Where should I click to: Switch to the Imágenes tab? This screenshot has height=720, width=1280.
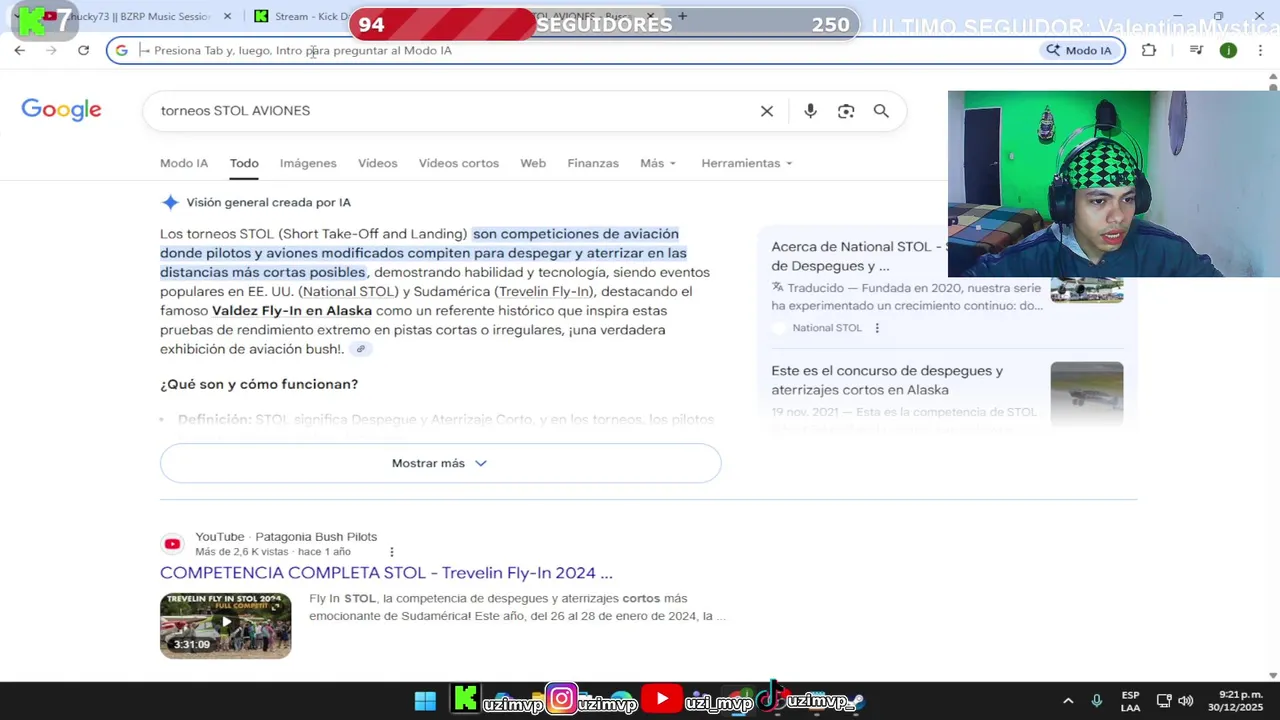tap(308, 163)
